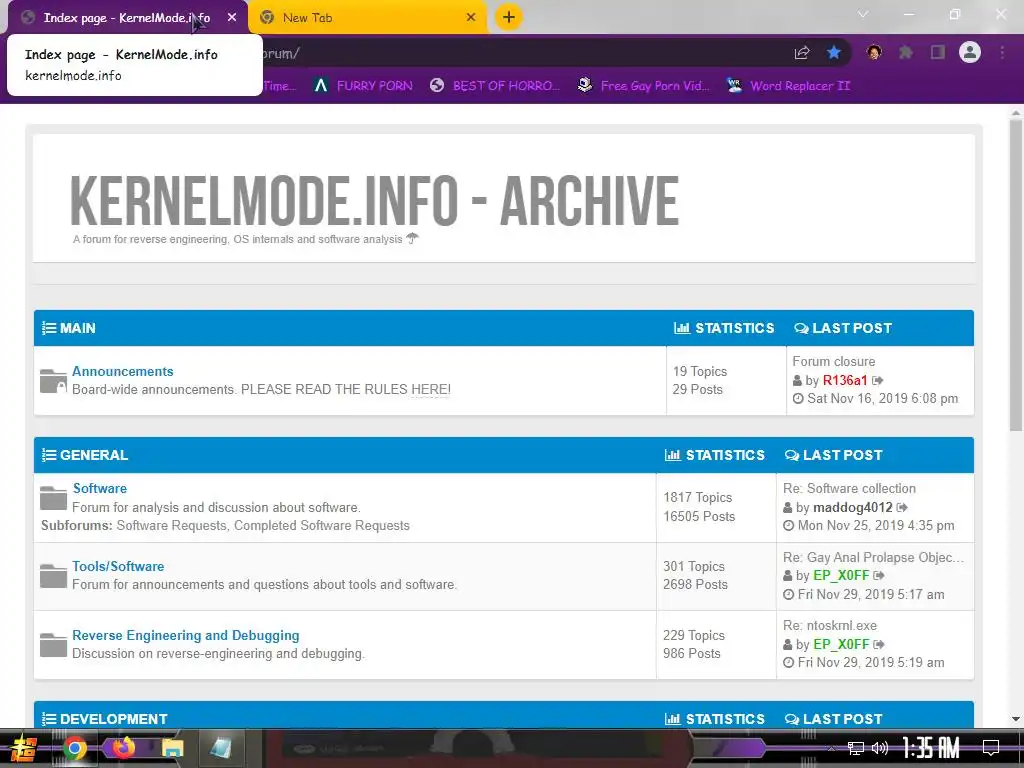The image size is (1024, 768).
Task: Open the Forum closure last post
Action: point(833,361)
